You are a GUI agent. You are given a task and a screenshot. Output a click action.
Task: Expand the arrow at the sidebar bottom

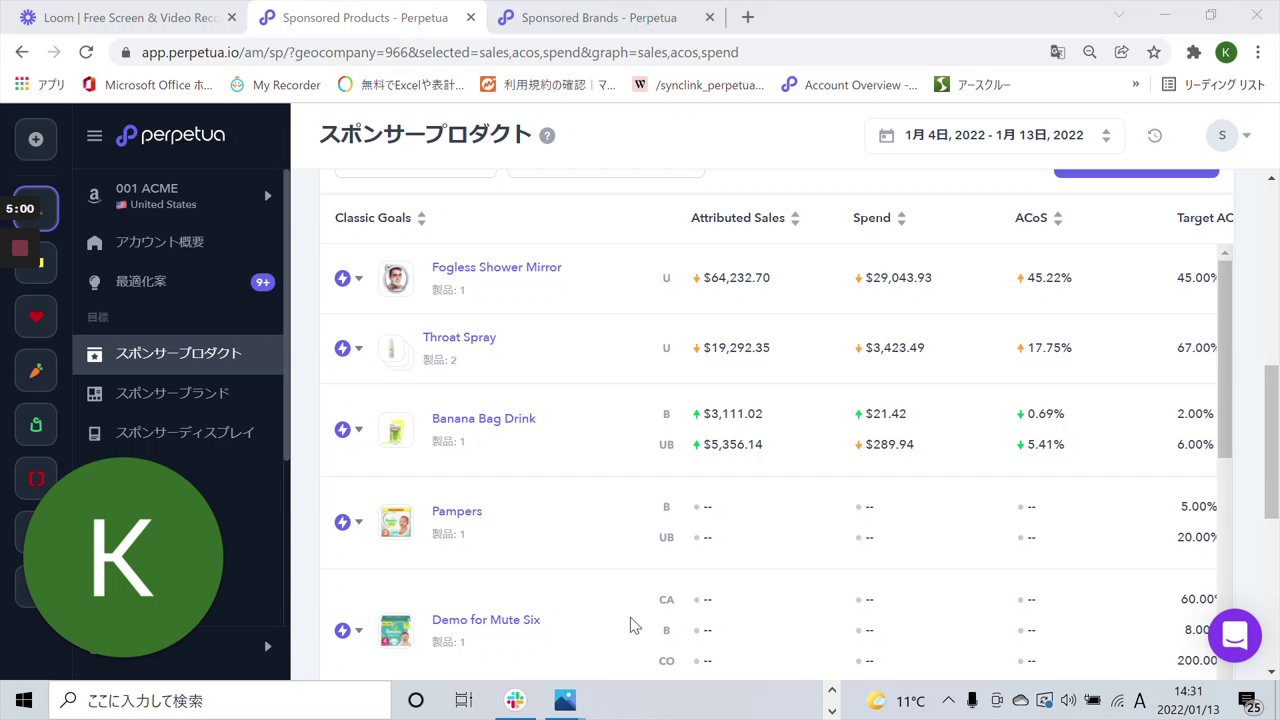coord(268,646)
